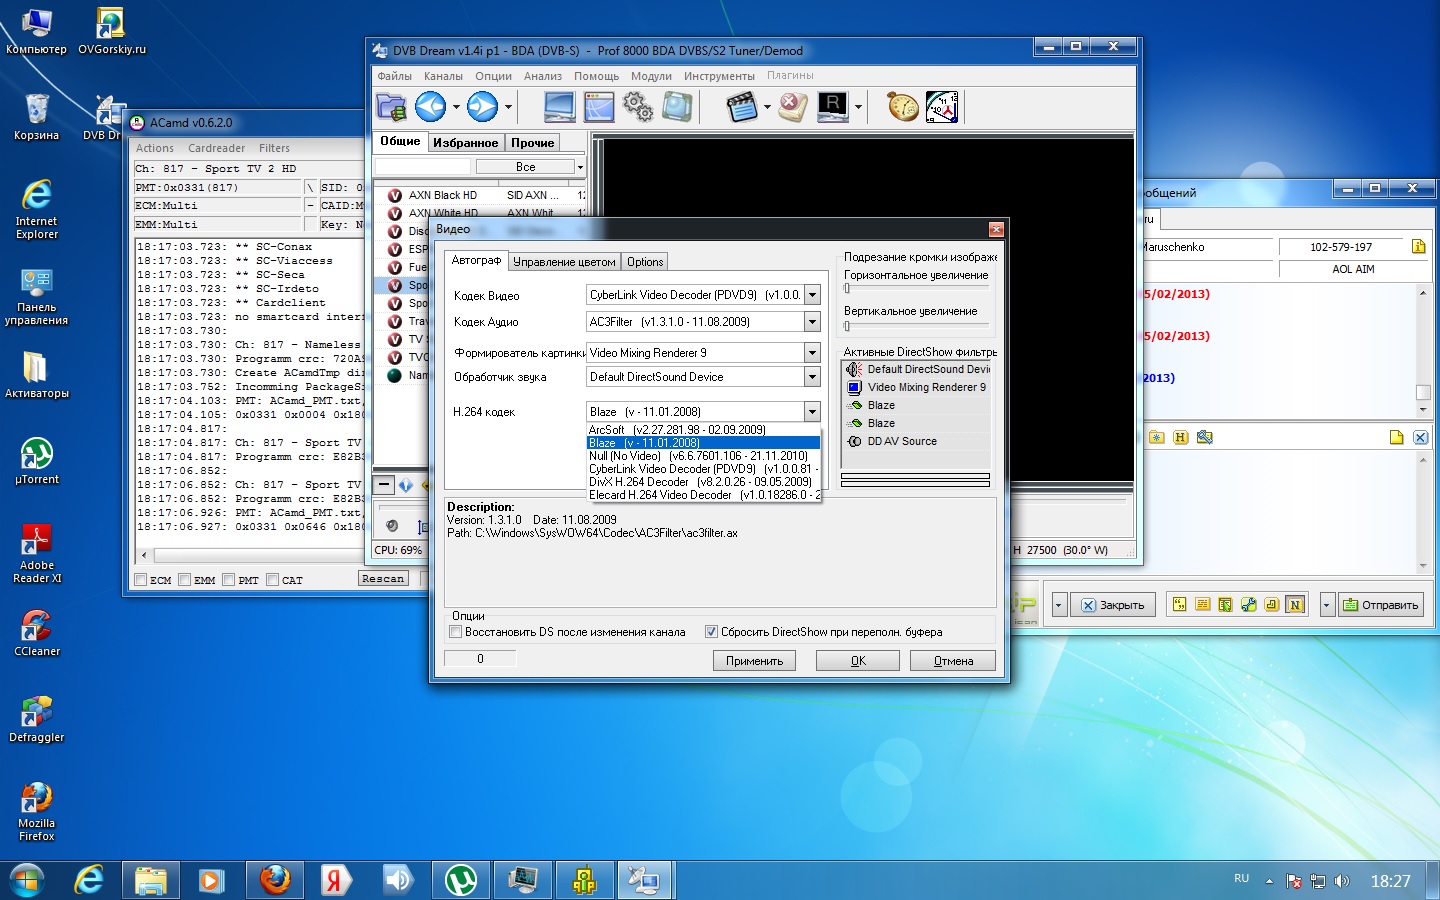
Task: Open Yandex from the taskbar
Action: point(337,879)
